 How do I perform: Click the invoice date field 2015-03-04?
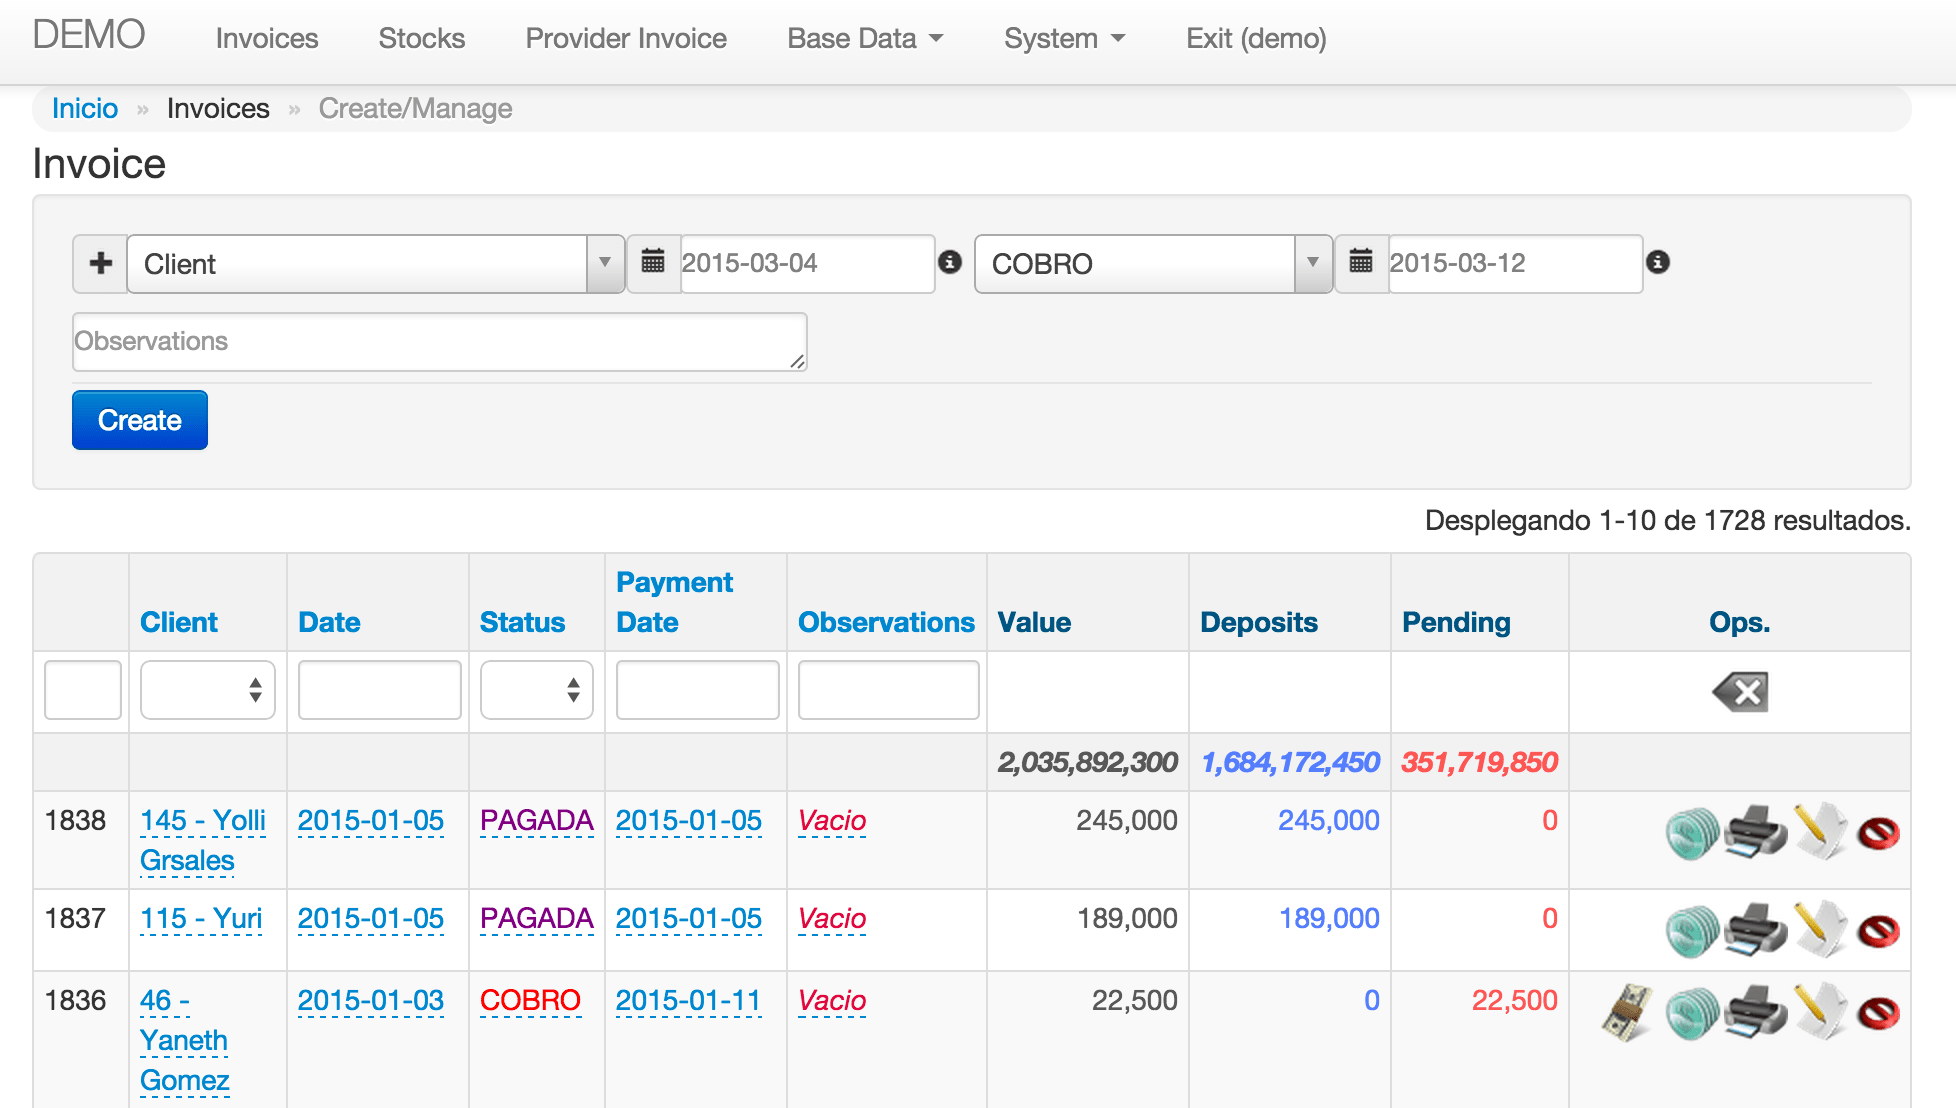[x=807, y=263]
